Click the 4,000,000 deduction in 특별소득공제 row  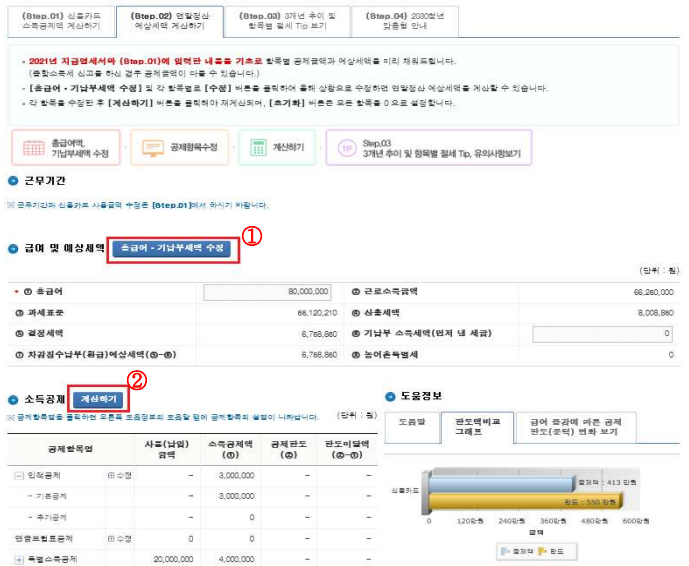pyautogui.click(x=236, y=559)
